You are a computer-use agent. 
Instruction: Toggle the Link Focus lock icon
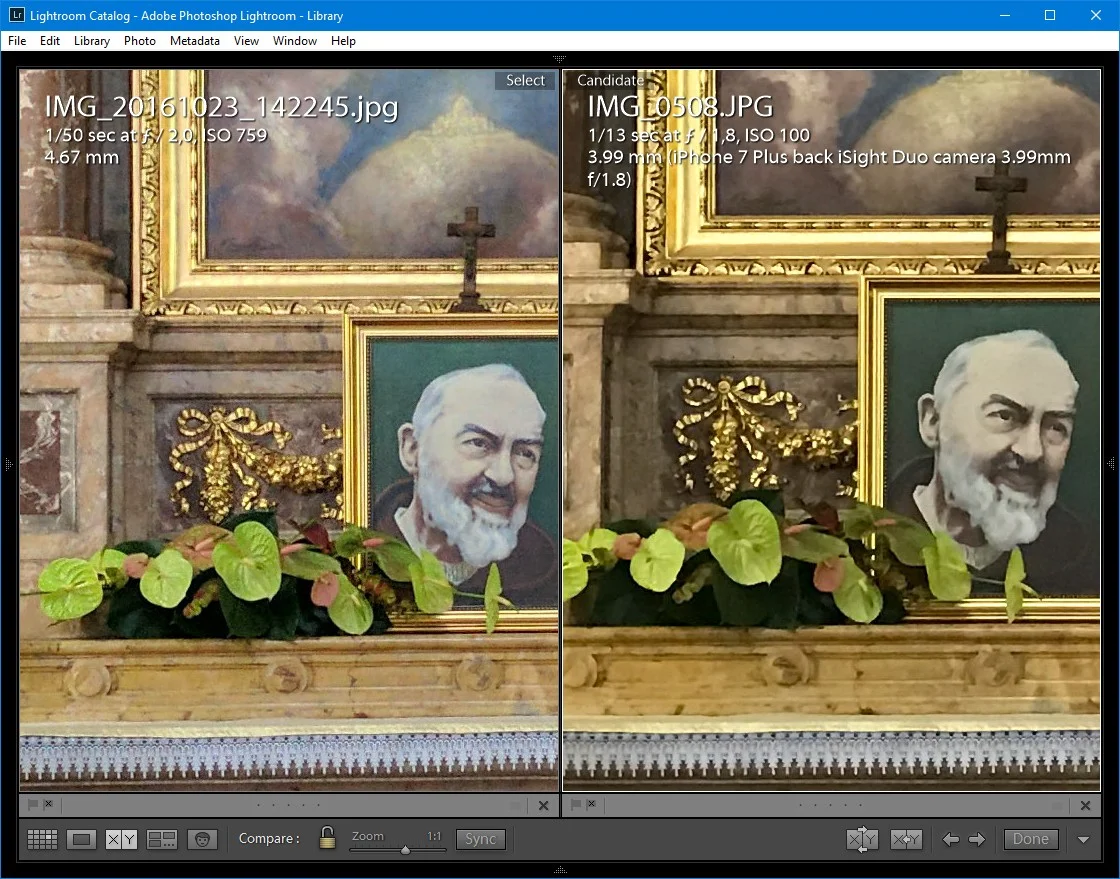coord(327,838)
